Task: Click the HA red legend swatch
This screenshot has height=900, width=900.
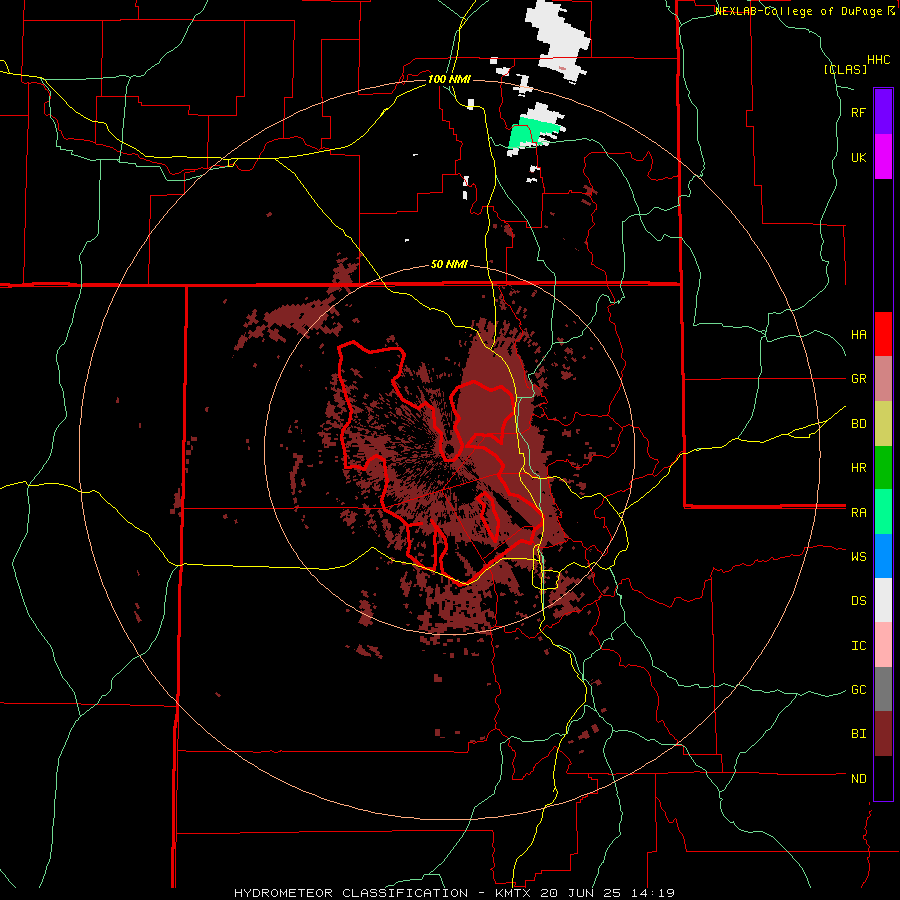Action: 883,334
